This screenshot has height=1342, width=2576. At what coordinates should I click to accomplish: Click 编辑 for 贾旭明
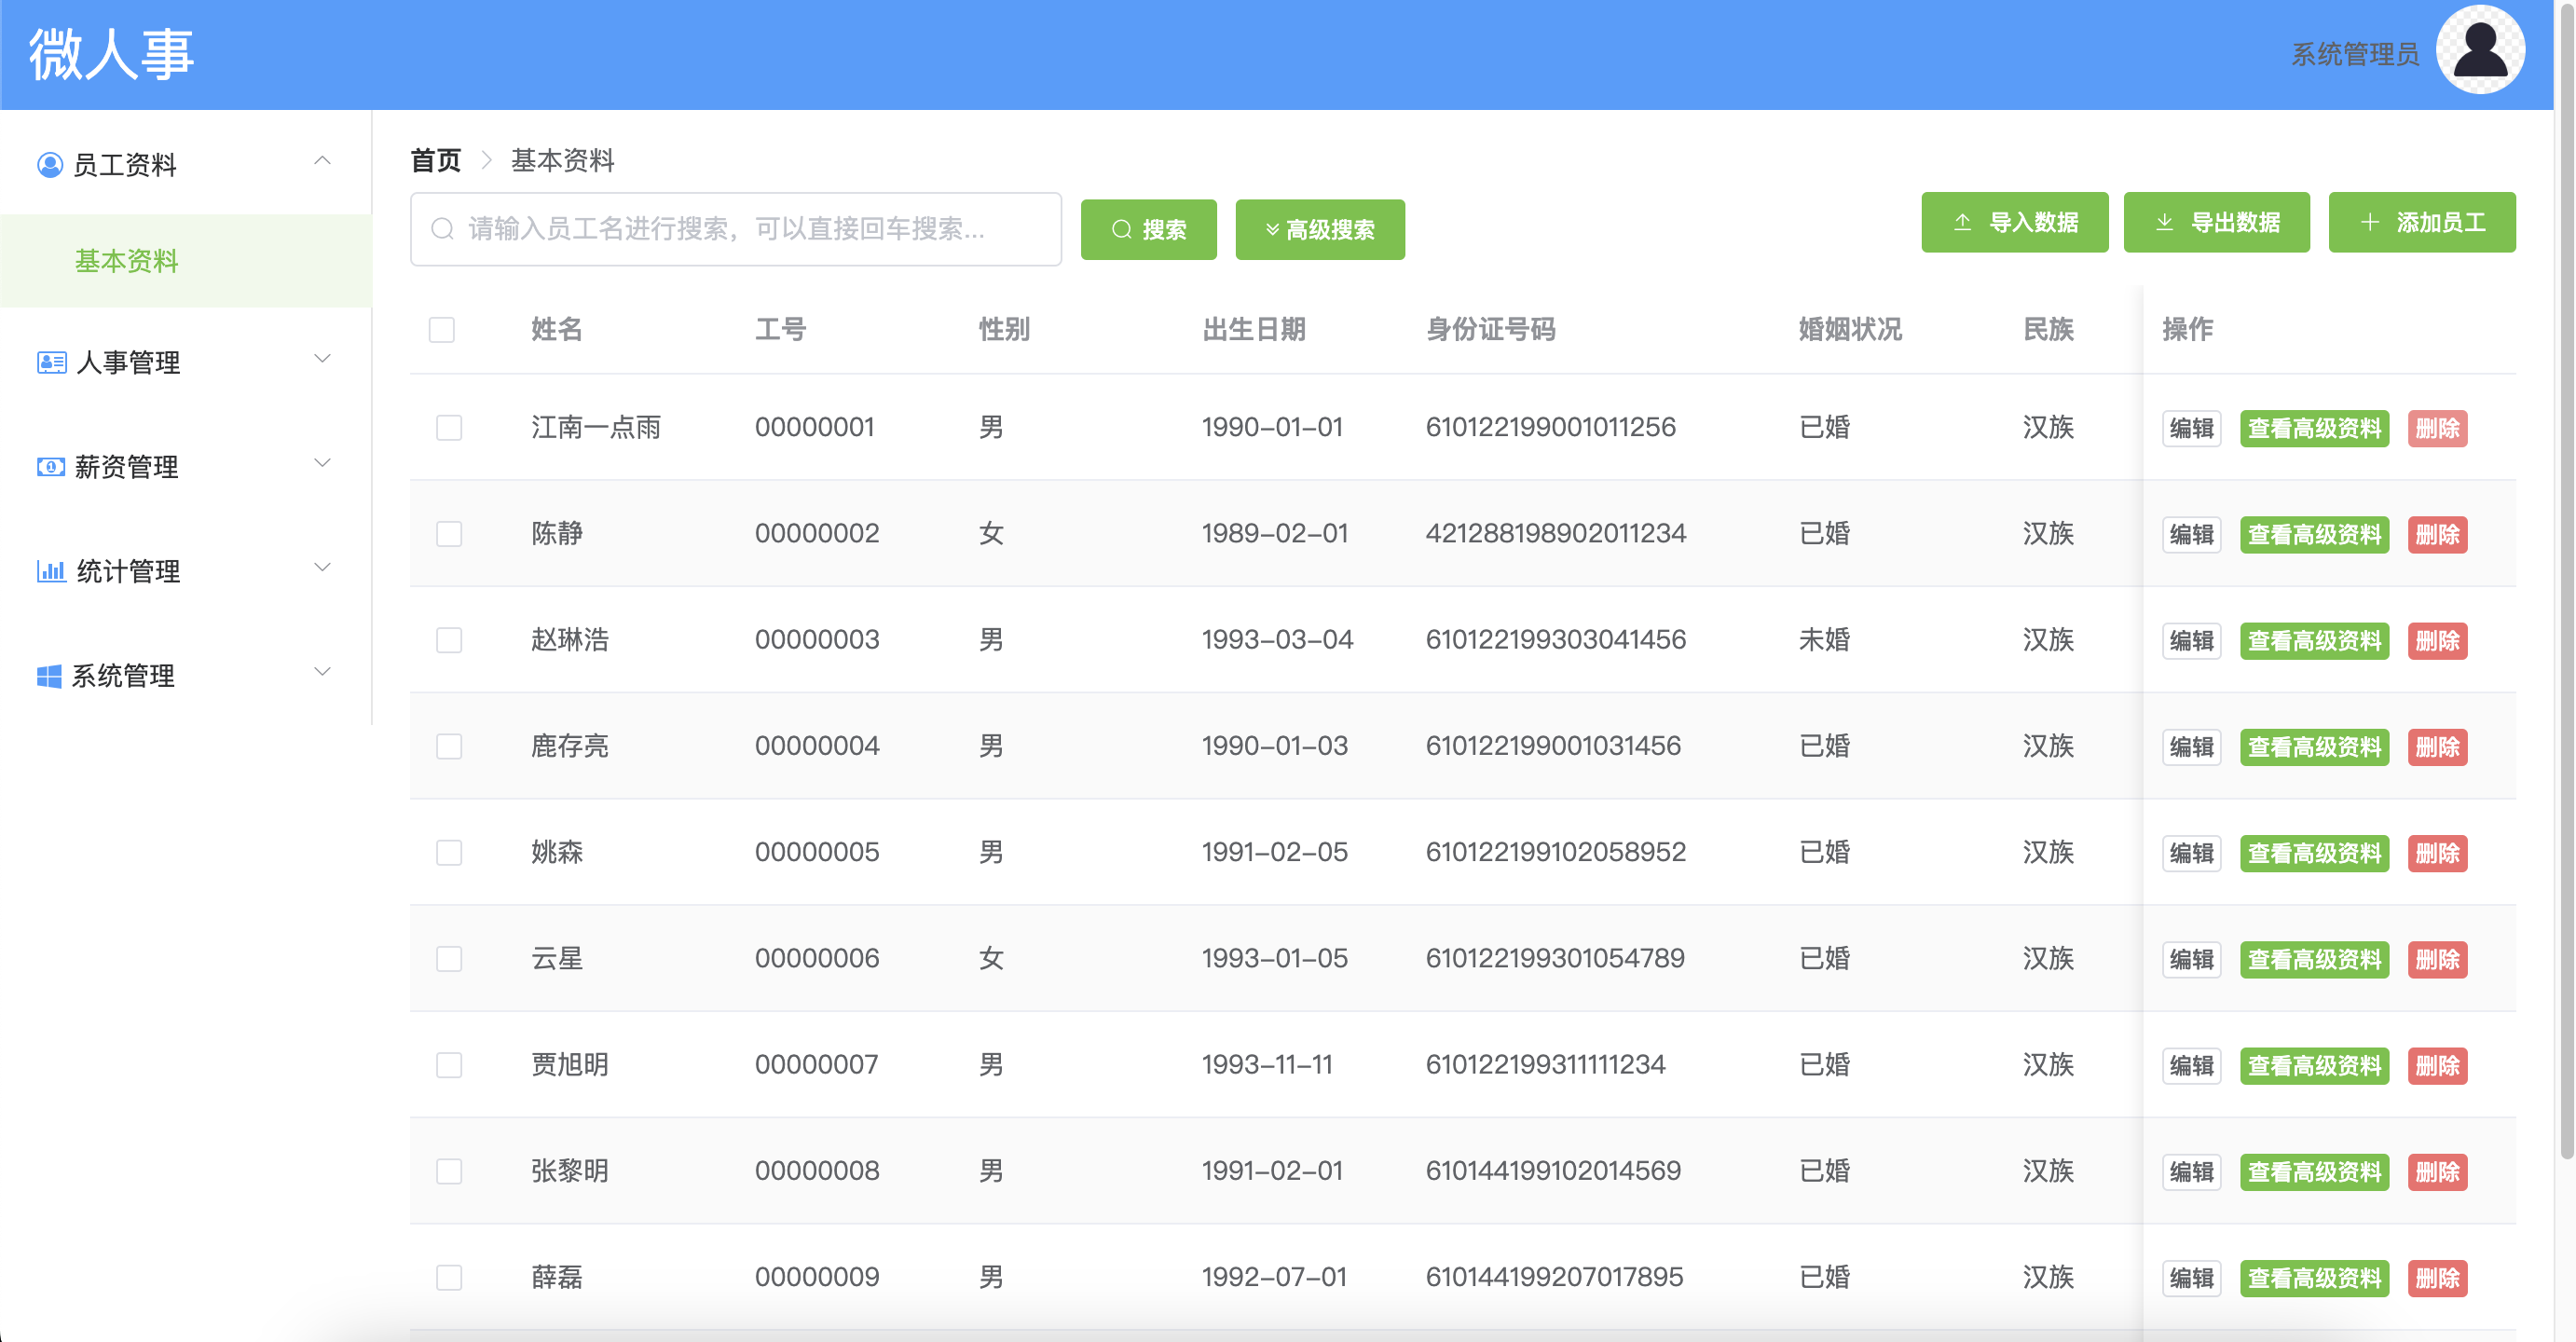coord(2191,1065)
